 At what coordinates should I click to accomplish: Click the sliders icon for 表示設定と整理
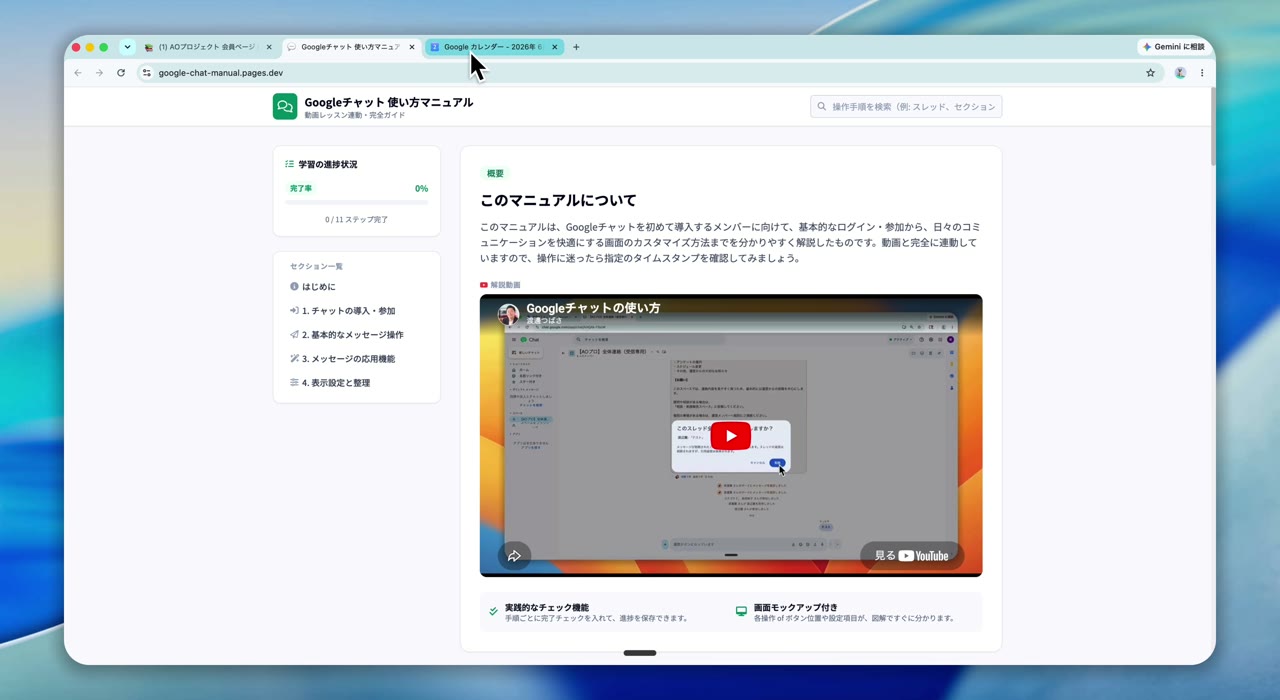tap(294, 383)
